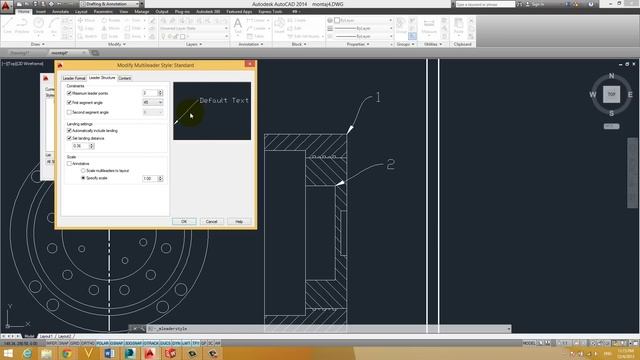Click Cancel in Modify Multileader Style dialog

click(x=211, y=222)
